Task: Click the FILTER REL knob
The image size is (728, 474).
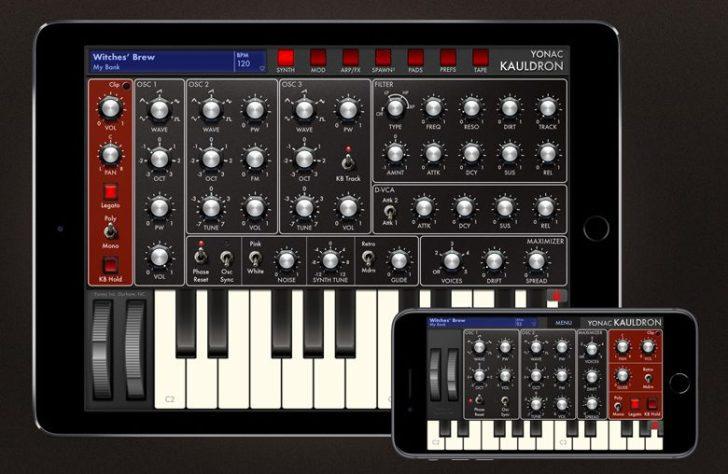Action: coord(547,153)
